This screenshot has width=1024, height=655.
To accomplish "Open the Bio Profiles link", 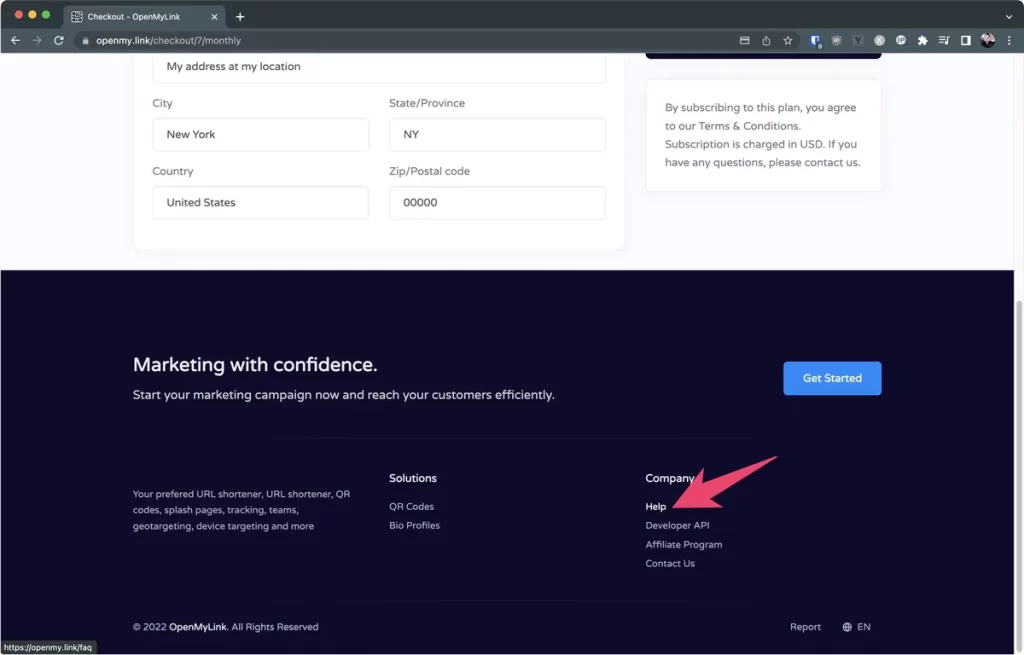I will point(415,526).
